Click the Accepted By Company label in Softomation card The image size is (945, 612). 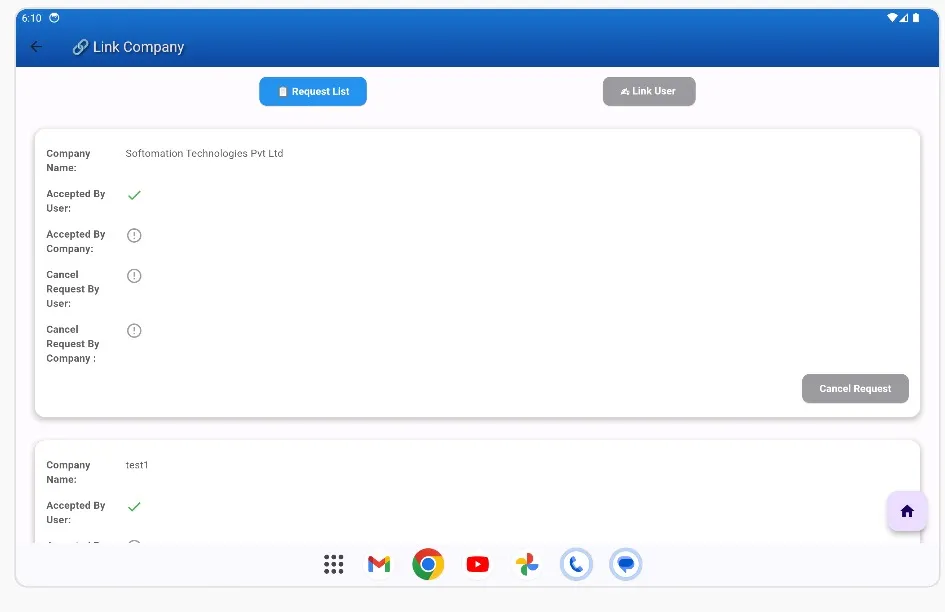point(76,241)
